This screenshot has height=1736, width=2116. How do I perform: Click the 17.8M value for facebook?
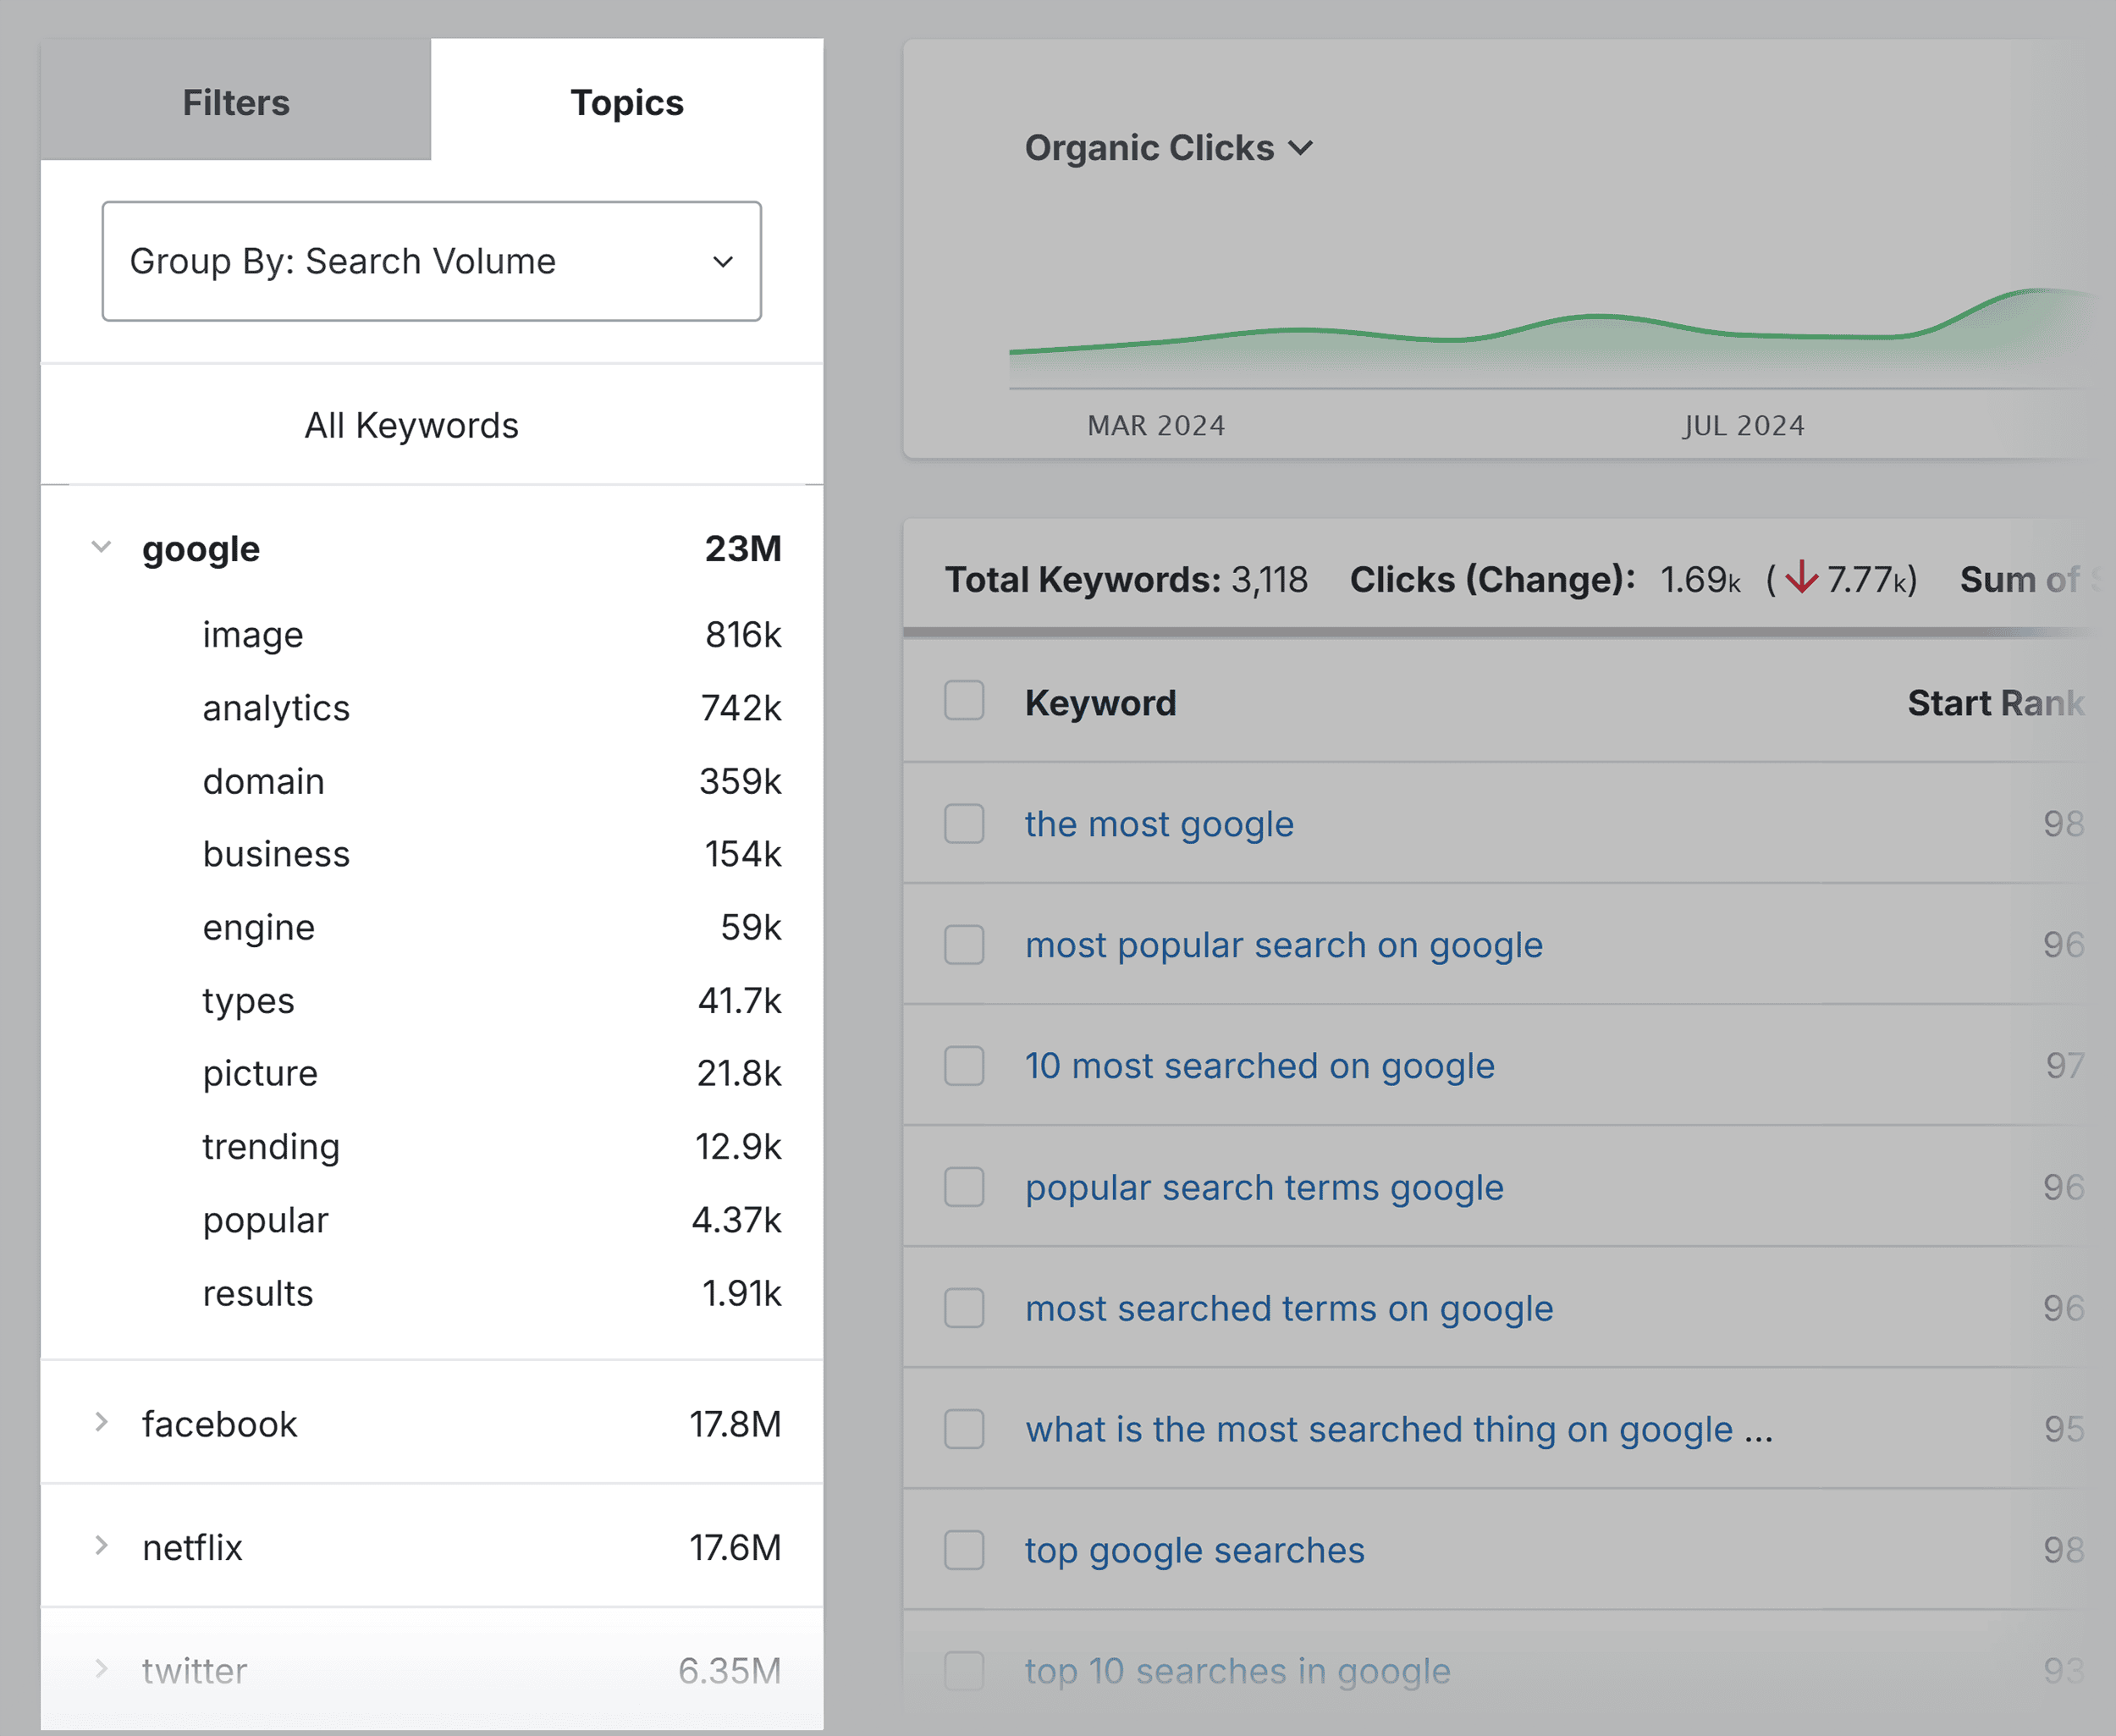click(x=735, y=1424)
